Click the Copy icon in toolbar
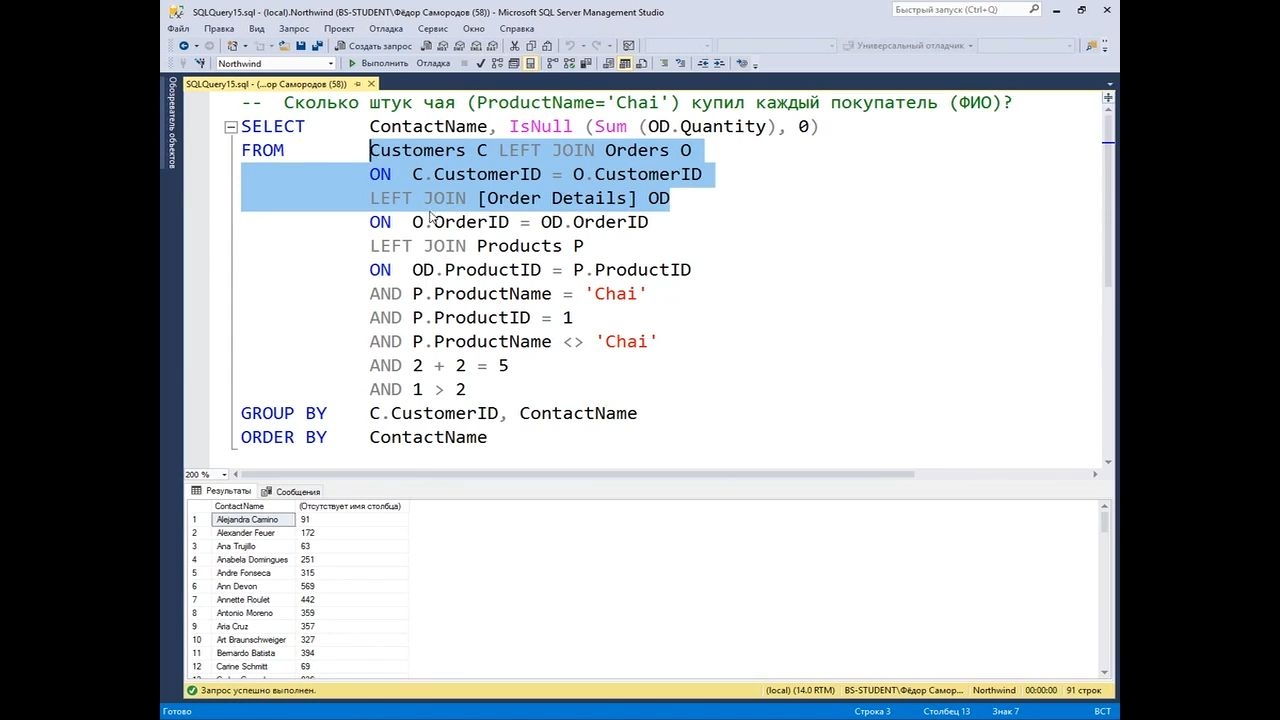Viewport: 1280px width, 720px height. tap(529, 46)
